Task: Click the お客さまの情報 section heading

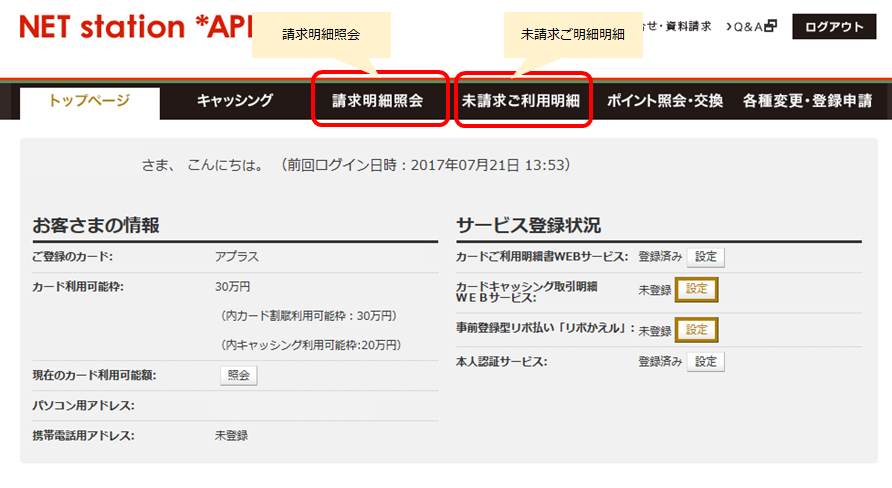Action: [96, 225]
